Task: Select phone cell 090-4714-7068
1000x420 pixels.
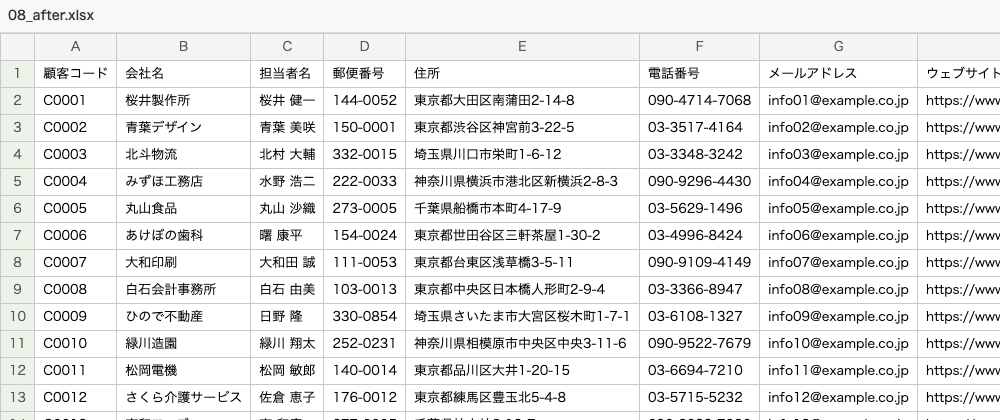Action: pyautogui.click(x=699, y=101)
